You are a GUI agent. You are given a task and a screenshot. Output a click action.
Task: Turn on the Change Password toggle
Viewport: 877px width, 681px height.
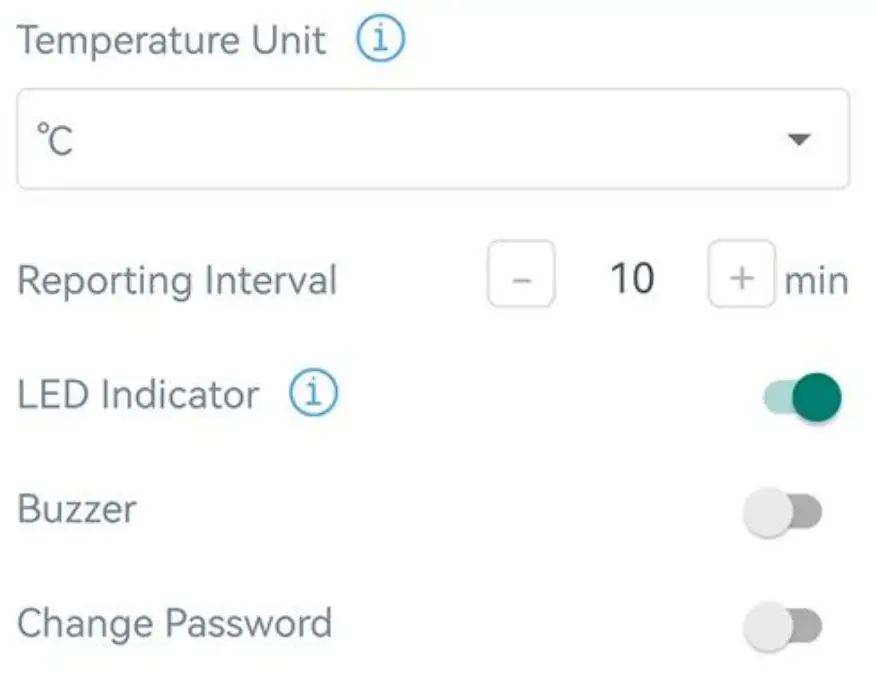pos(785,623)
